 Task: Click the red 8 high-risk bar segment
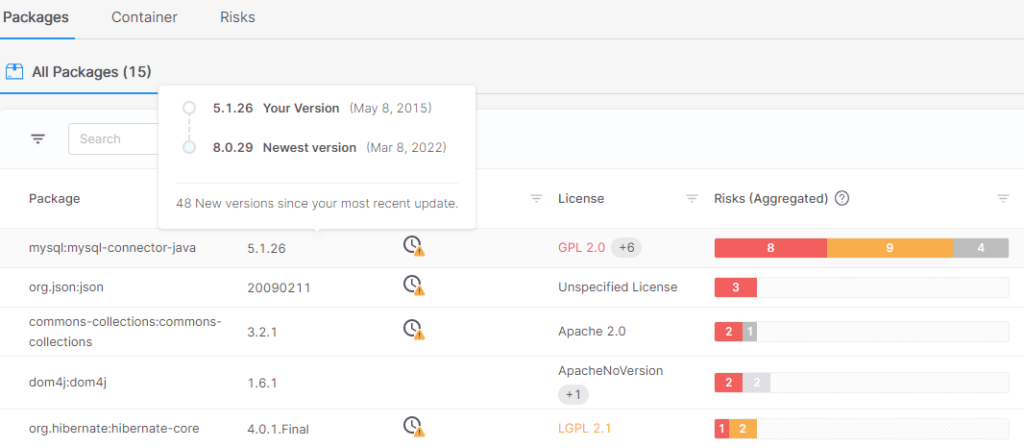click(771, 248)
